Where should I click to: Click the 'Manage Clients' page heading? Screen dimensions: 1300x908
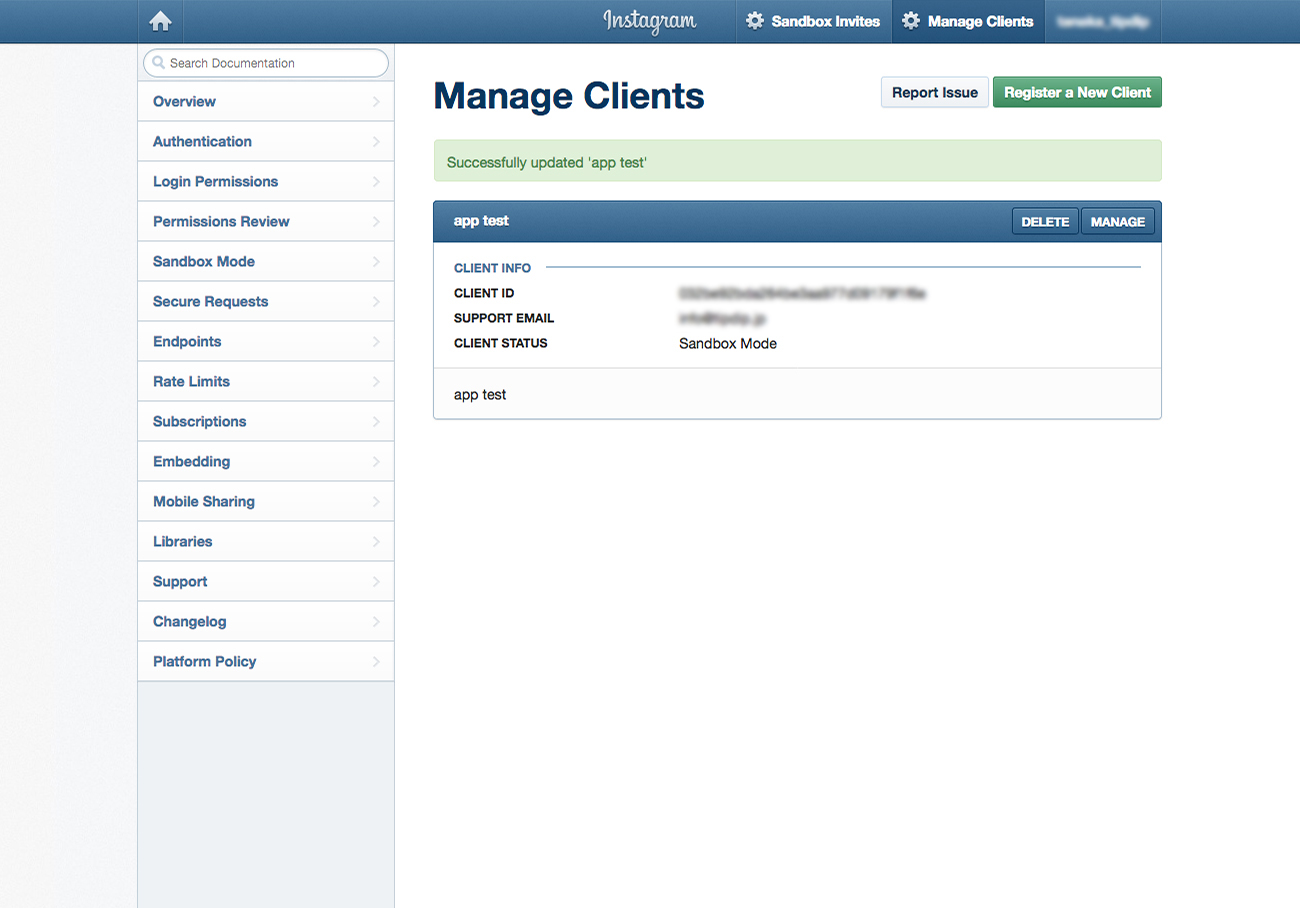569,96
